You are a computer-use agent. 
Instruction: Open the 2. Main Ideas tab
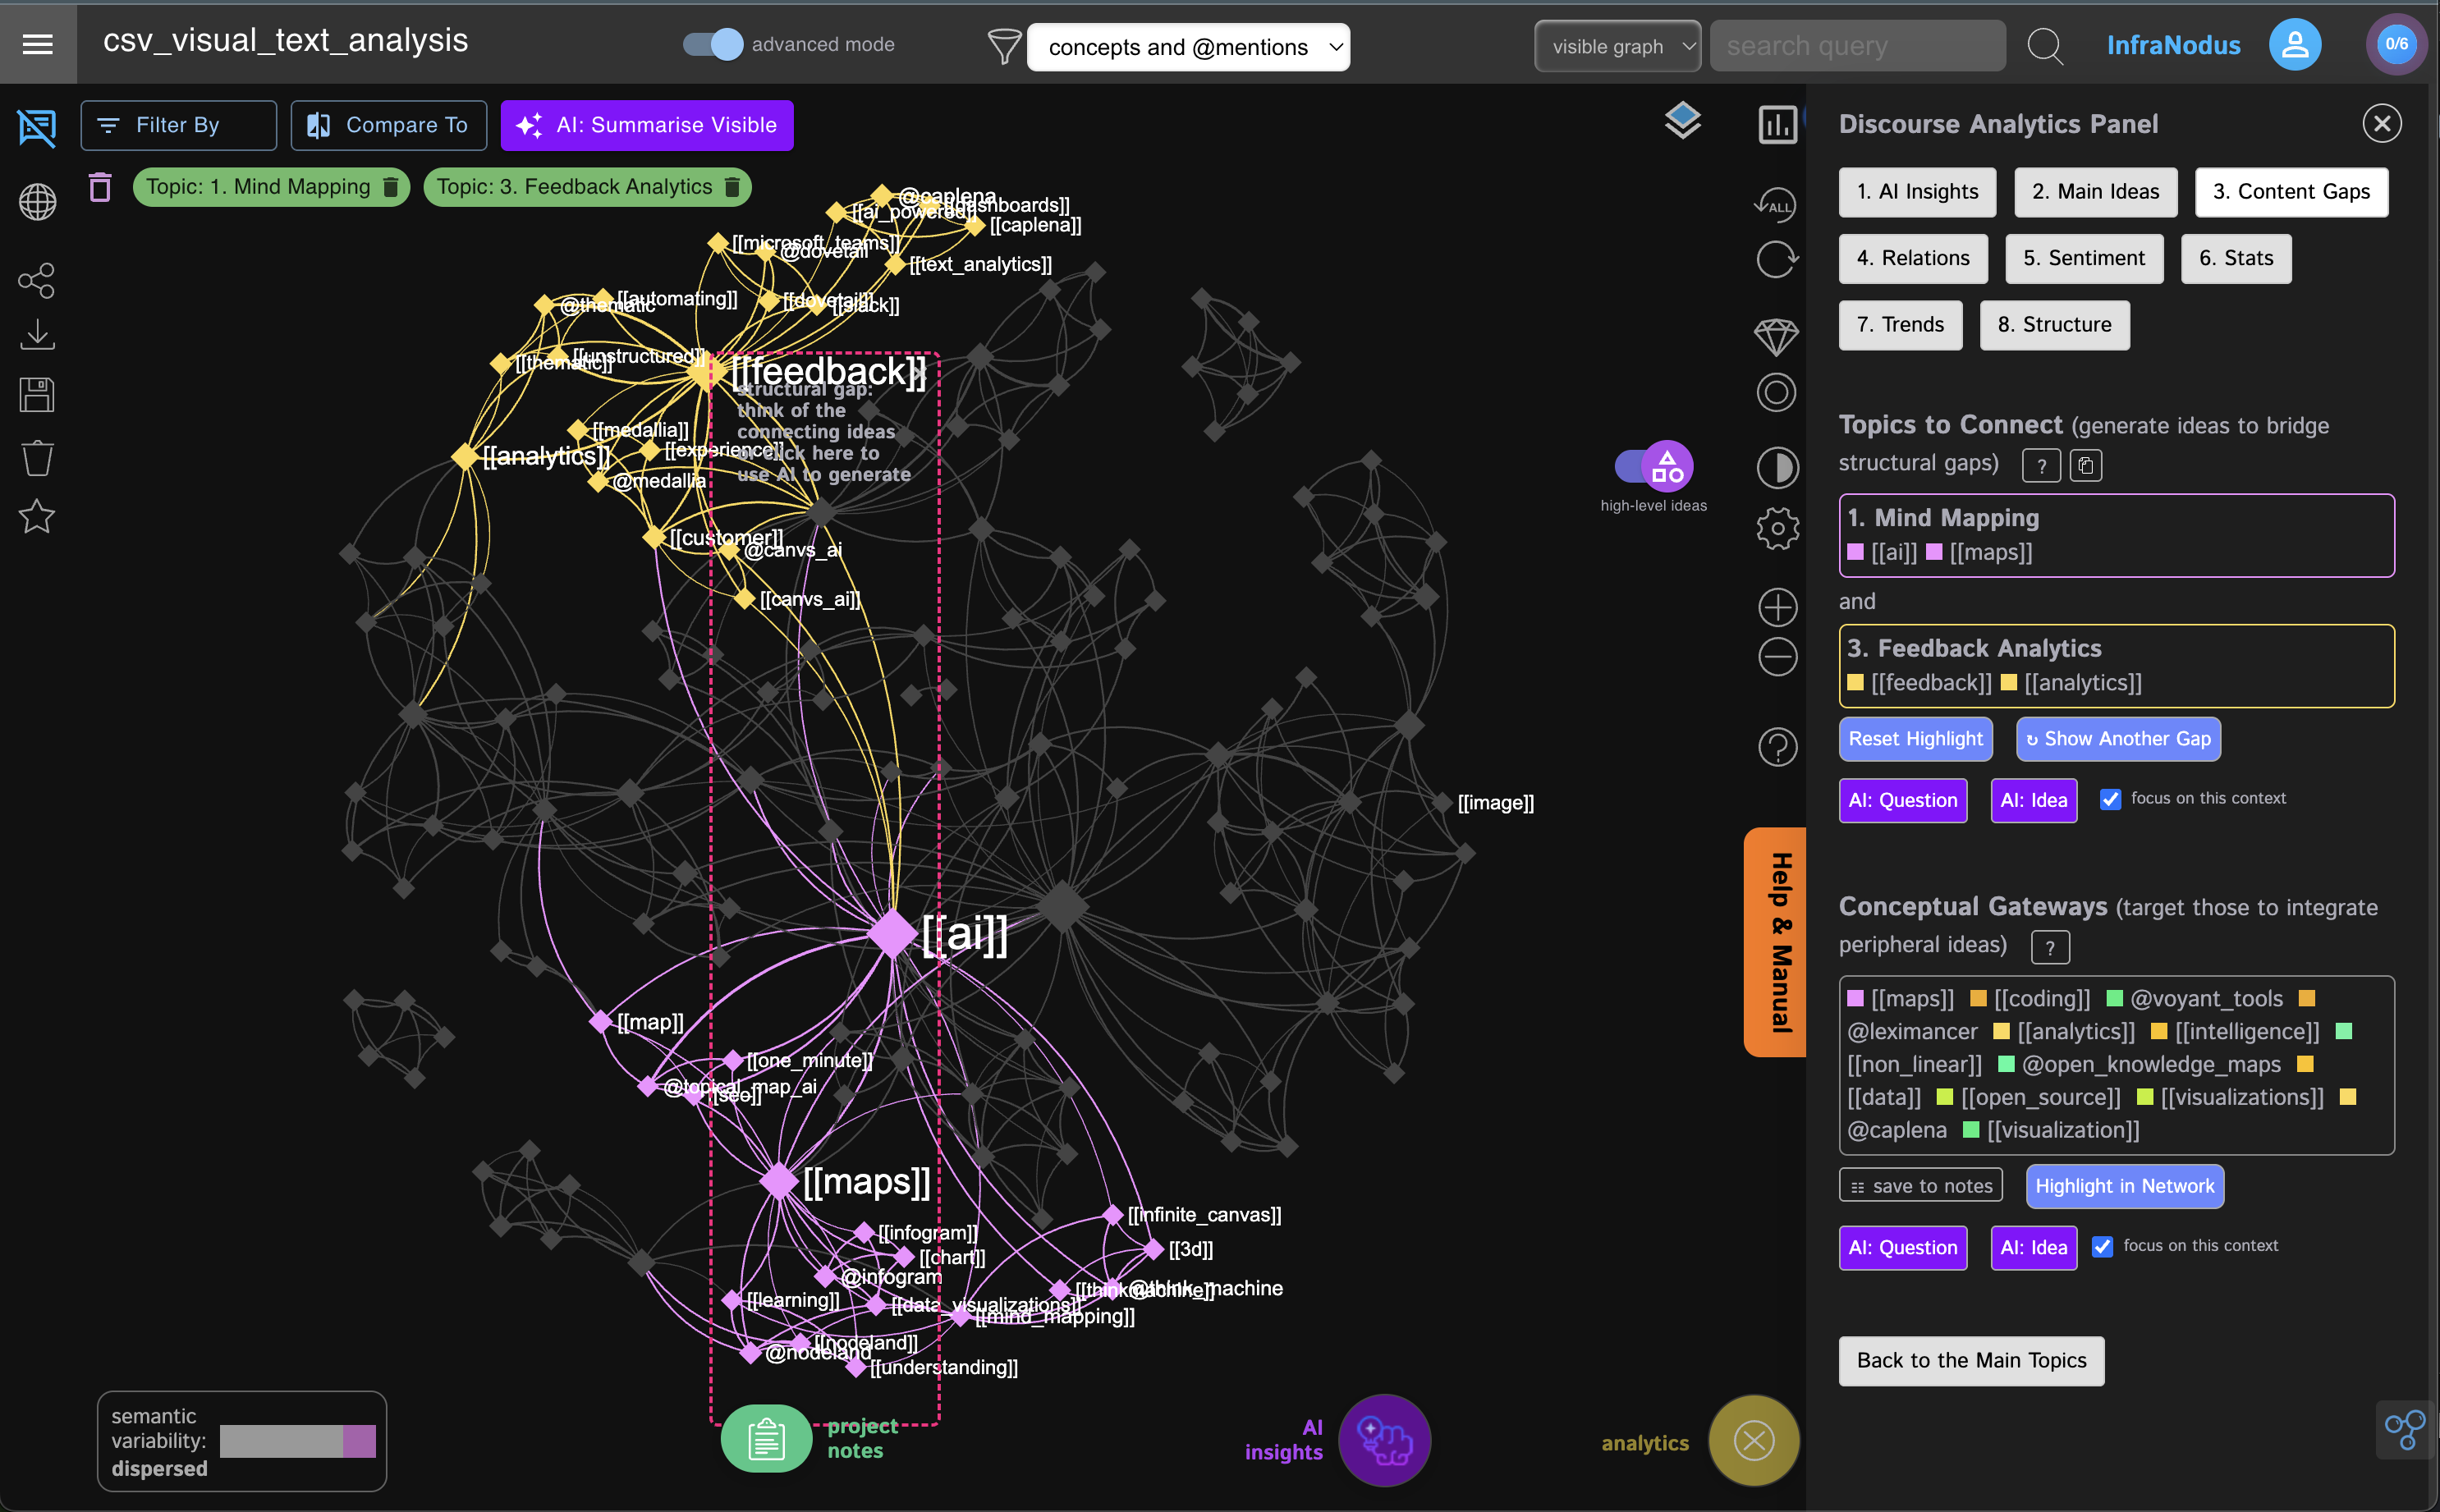point(2095,192)
